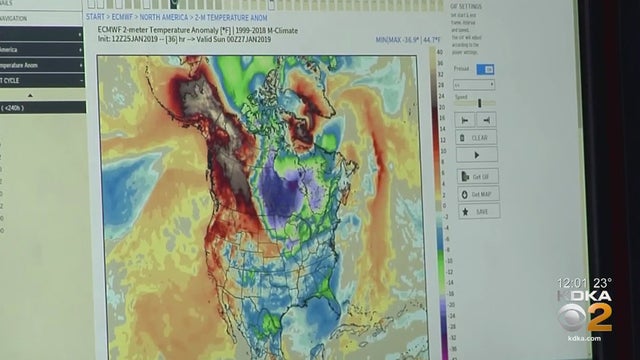The height and width of the screenshot is (360, 640).
Task: Start animation with the play button
Action: 477,155
